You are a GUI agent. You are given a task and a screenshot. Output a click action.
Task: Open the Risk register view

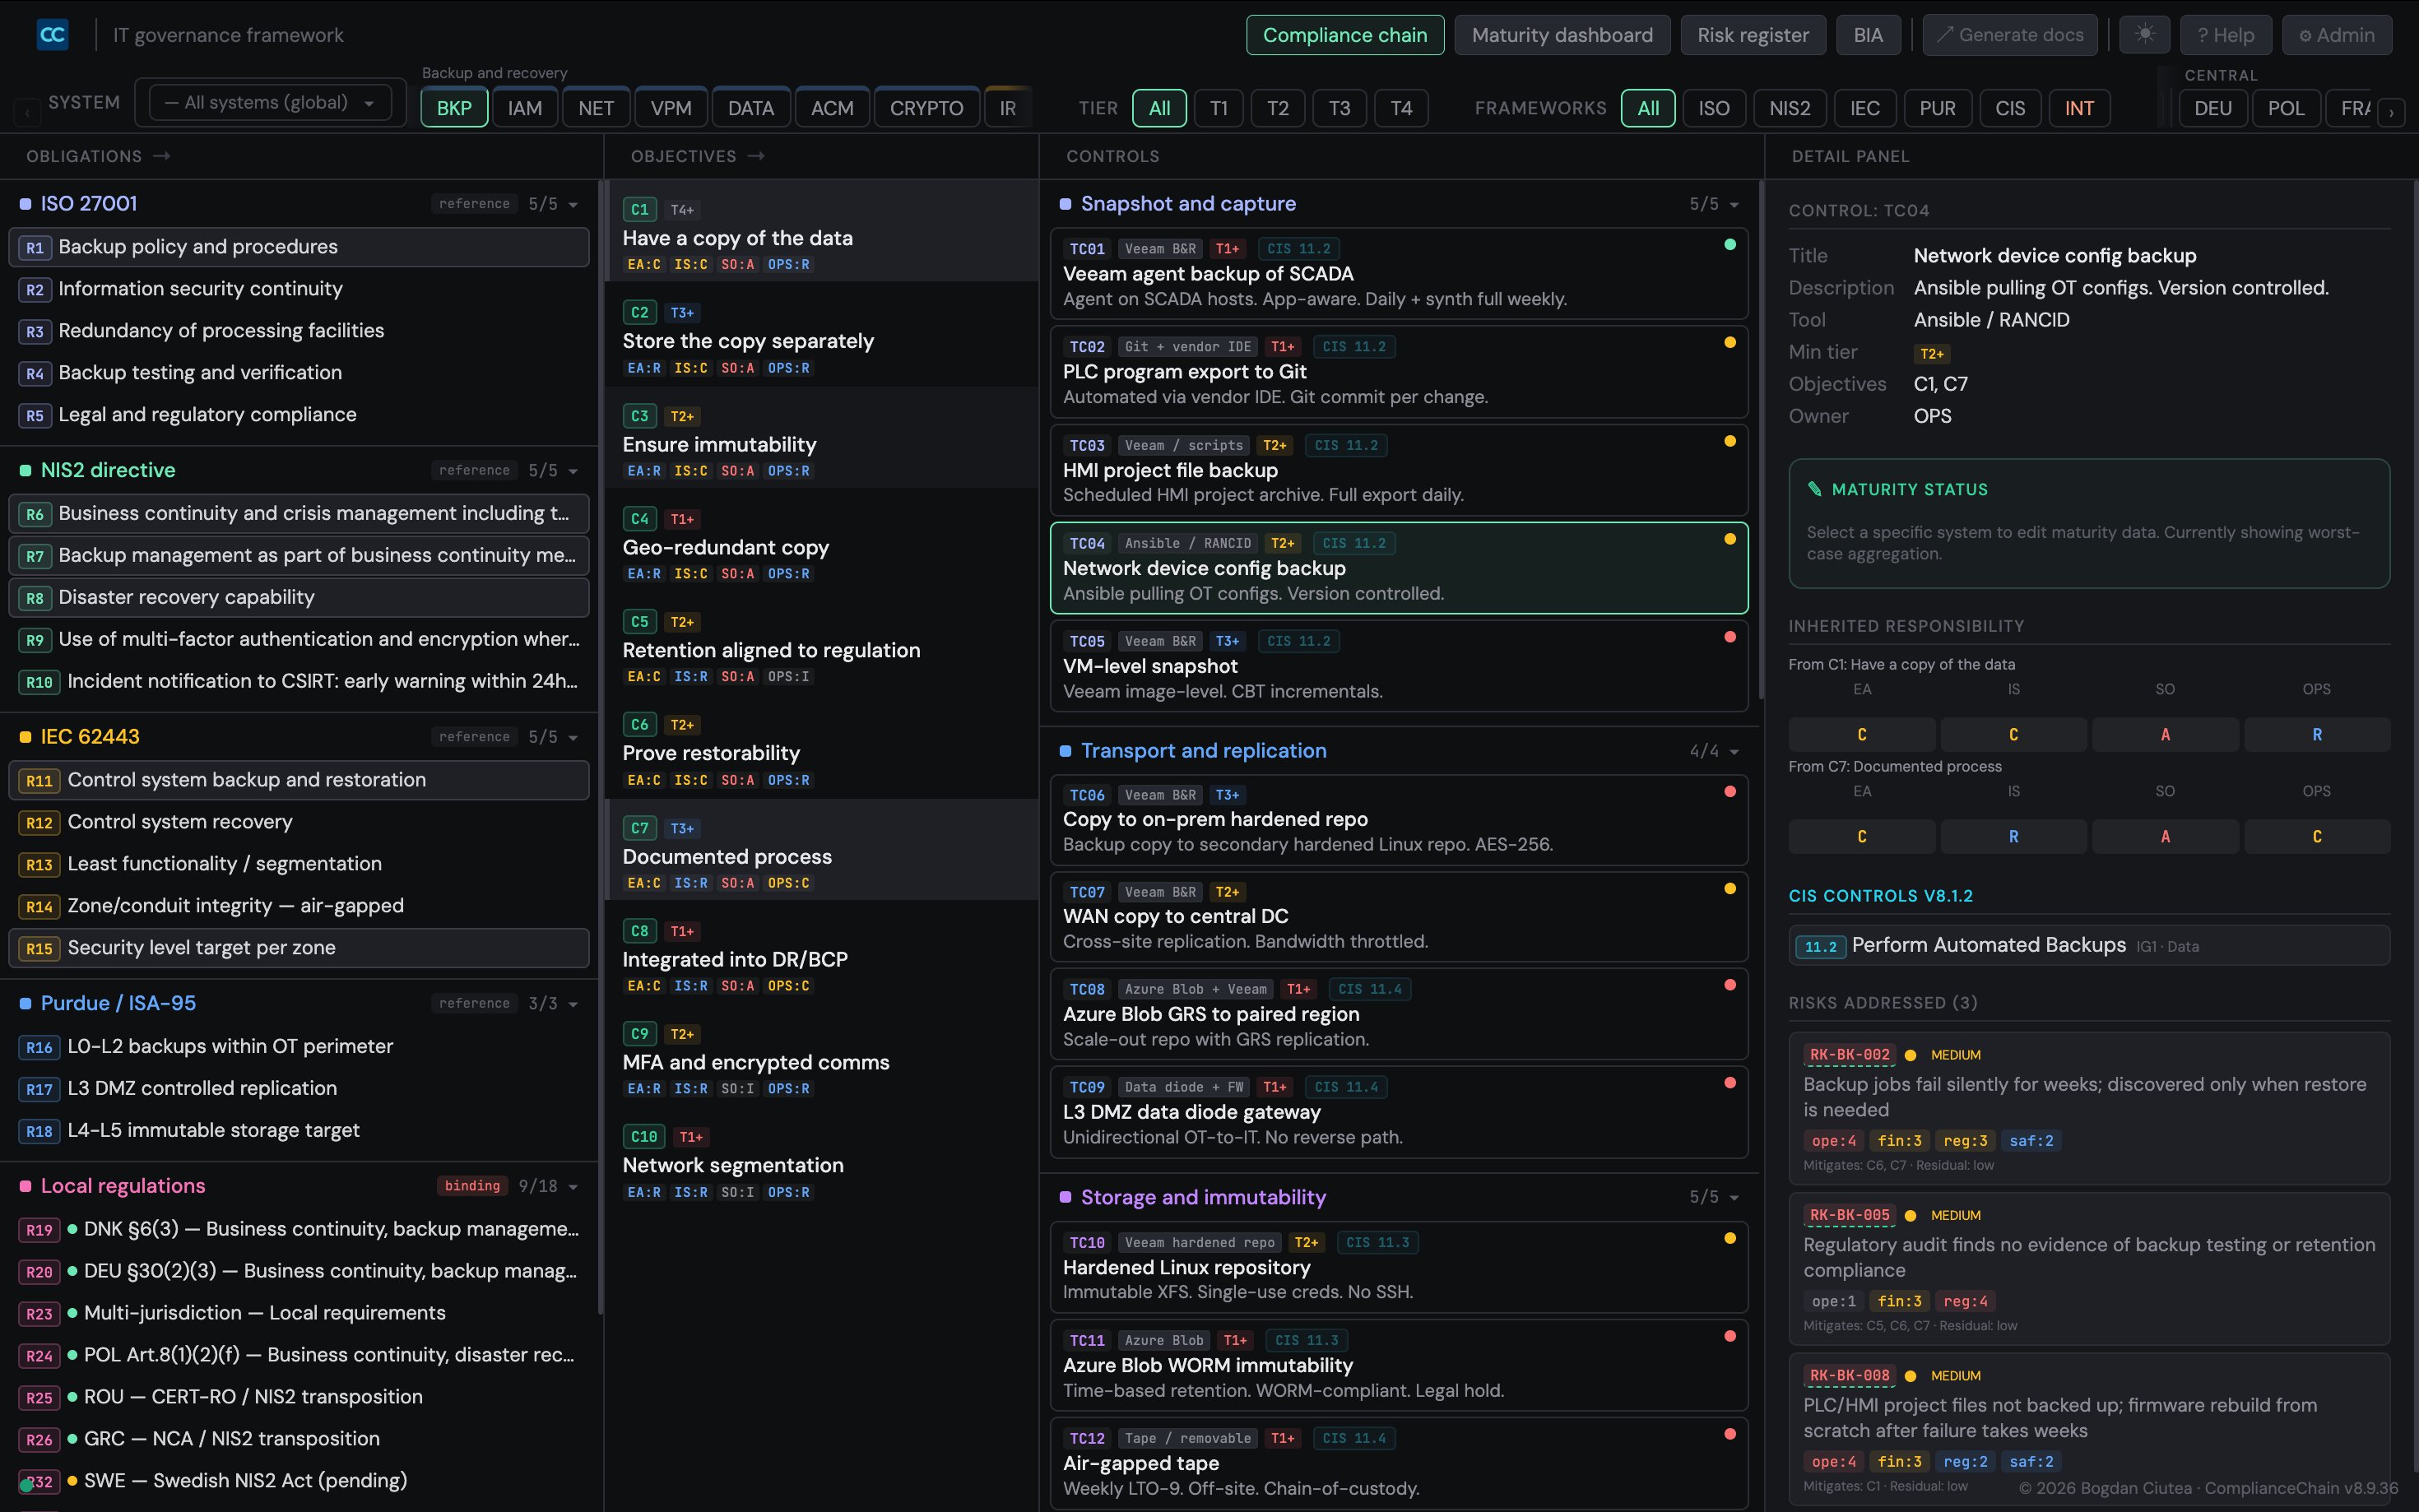pos(1753,34)
